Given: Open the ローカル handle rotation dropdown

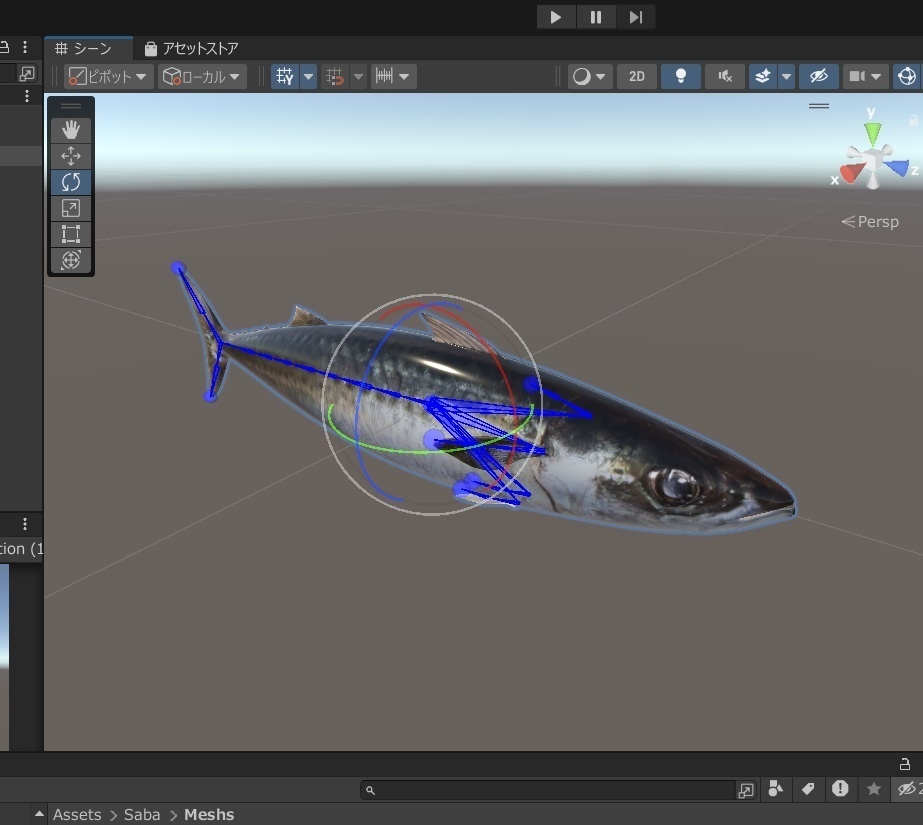Looking at the screenshot, I should (202, 76).
